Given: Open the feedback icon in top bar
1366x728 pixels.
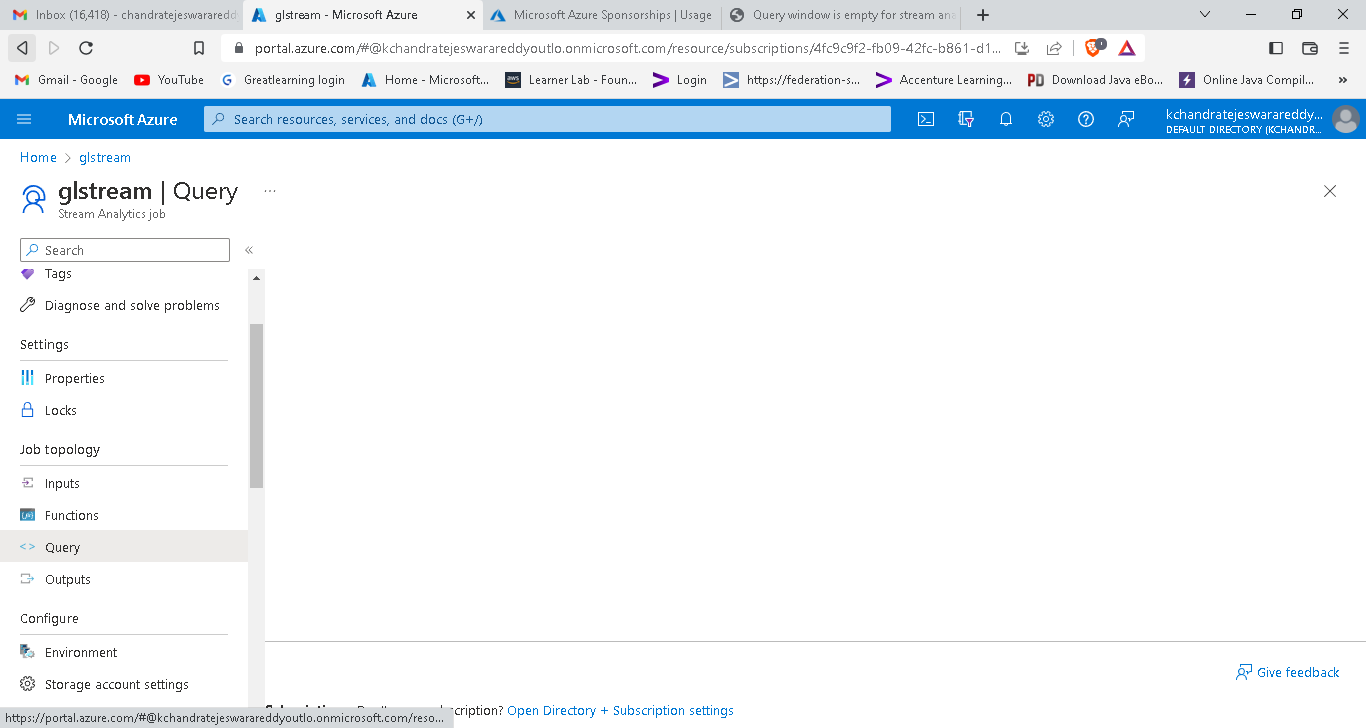Looking at the screenshot, I should click(x=1126, y=119).
